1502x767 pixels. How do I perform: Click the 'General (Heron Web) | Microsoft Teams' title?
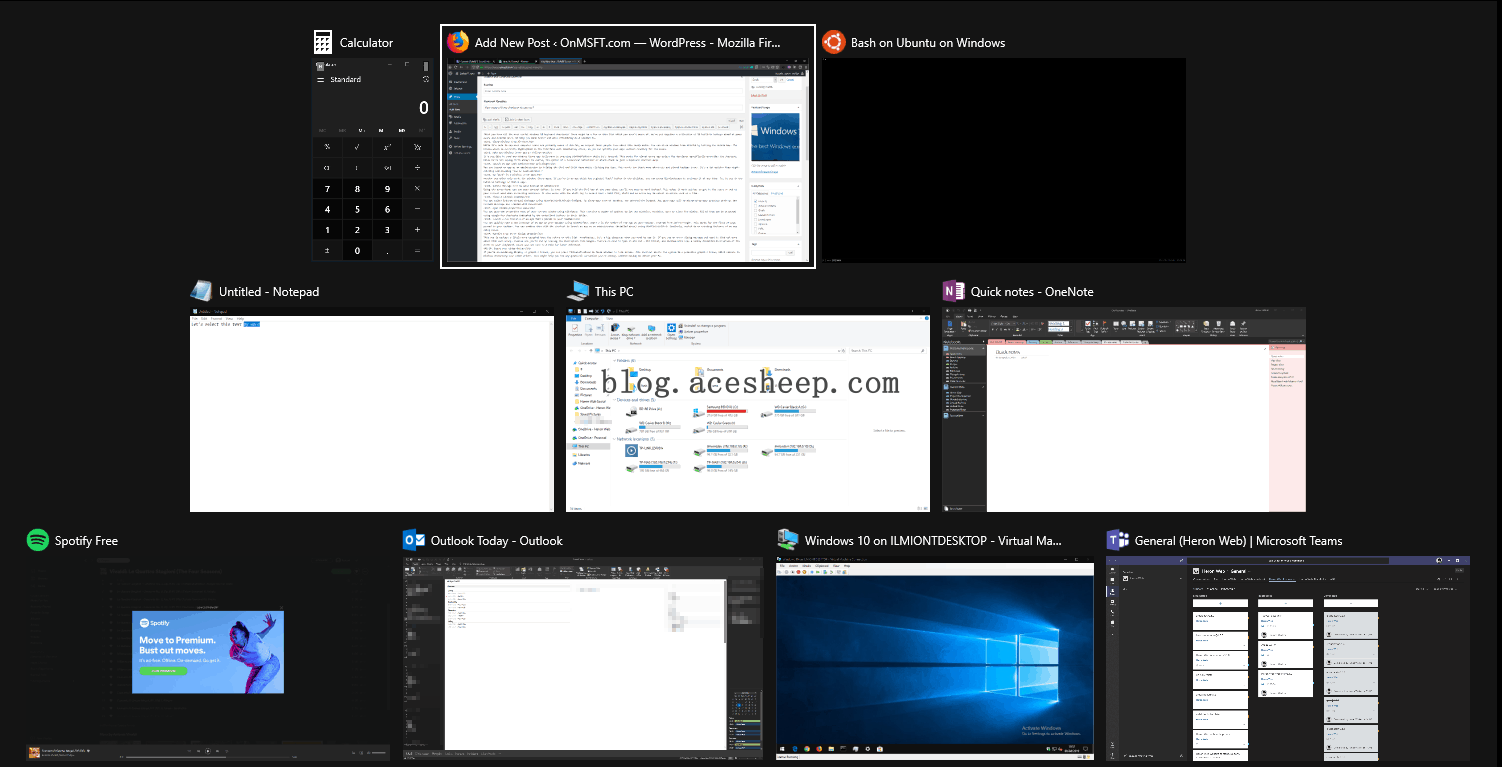click(1238, 541)
